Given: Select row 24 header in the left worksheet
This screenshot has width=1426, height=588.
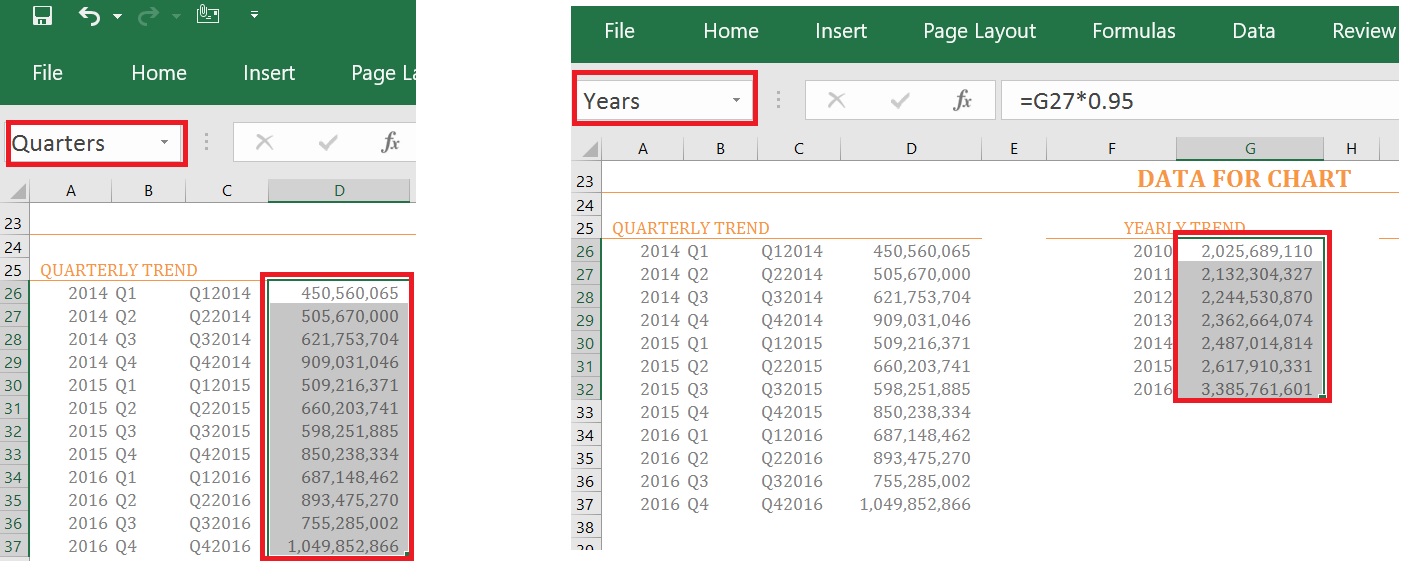Looking at the screenshot, I should pyautogui.click(x=15, y=247).
